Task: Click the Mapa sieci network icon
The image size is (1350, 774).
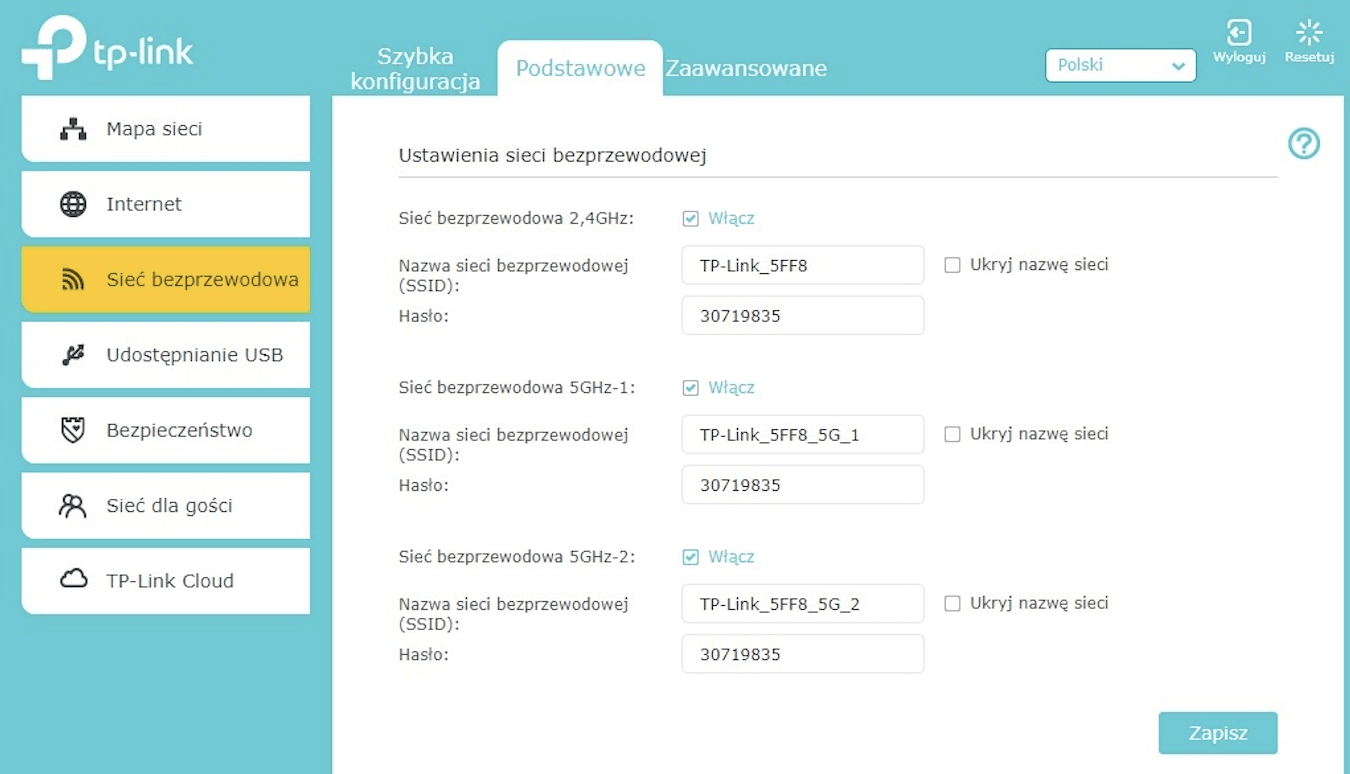Action: click(x=73, y=129)
